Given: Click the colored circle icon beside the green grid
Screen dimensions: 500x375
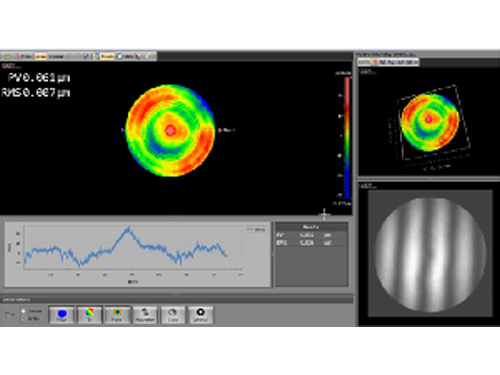Looking at the screenshot, I should click(16, 56).
